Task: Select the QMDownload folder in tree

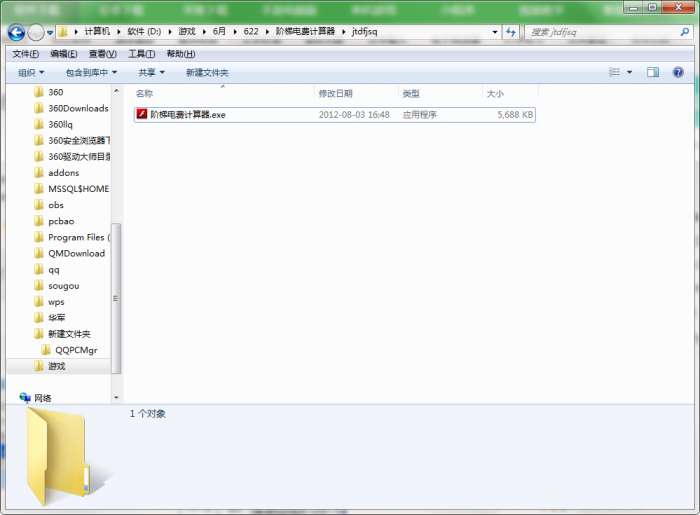Action: pyautogui.click(x=76, y=253)
